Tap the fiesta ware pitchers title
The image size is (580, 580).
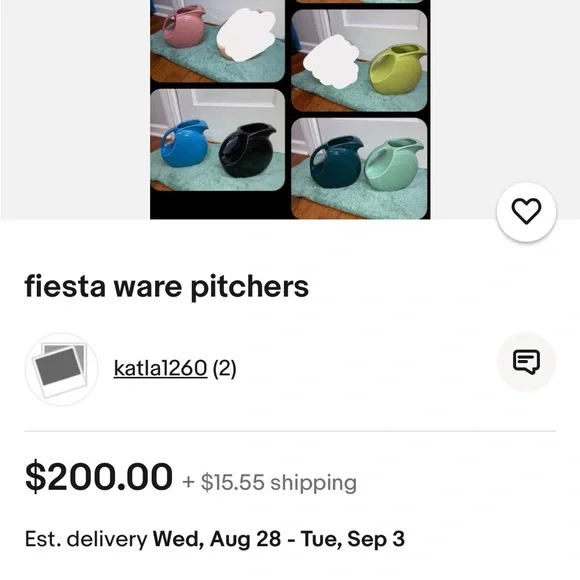click(x=166, y=287)
